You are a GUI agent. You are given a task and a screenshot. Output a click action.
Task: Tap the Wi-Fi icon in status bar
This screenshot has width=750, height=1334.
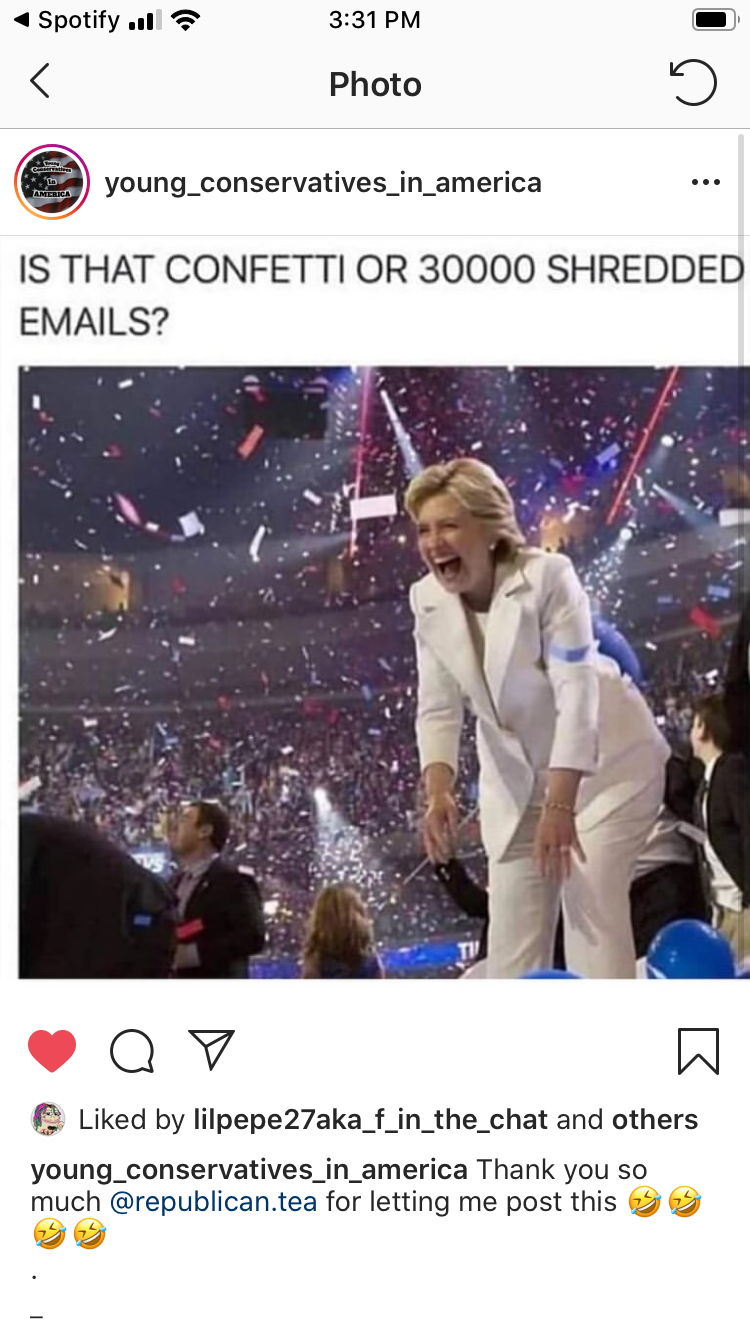click(x=185, y=19)
